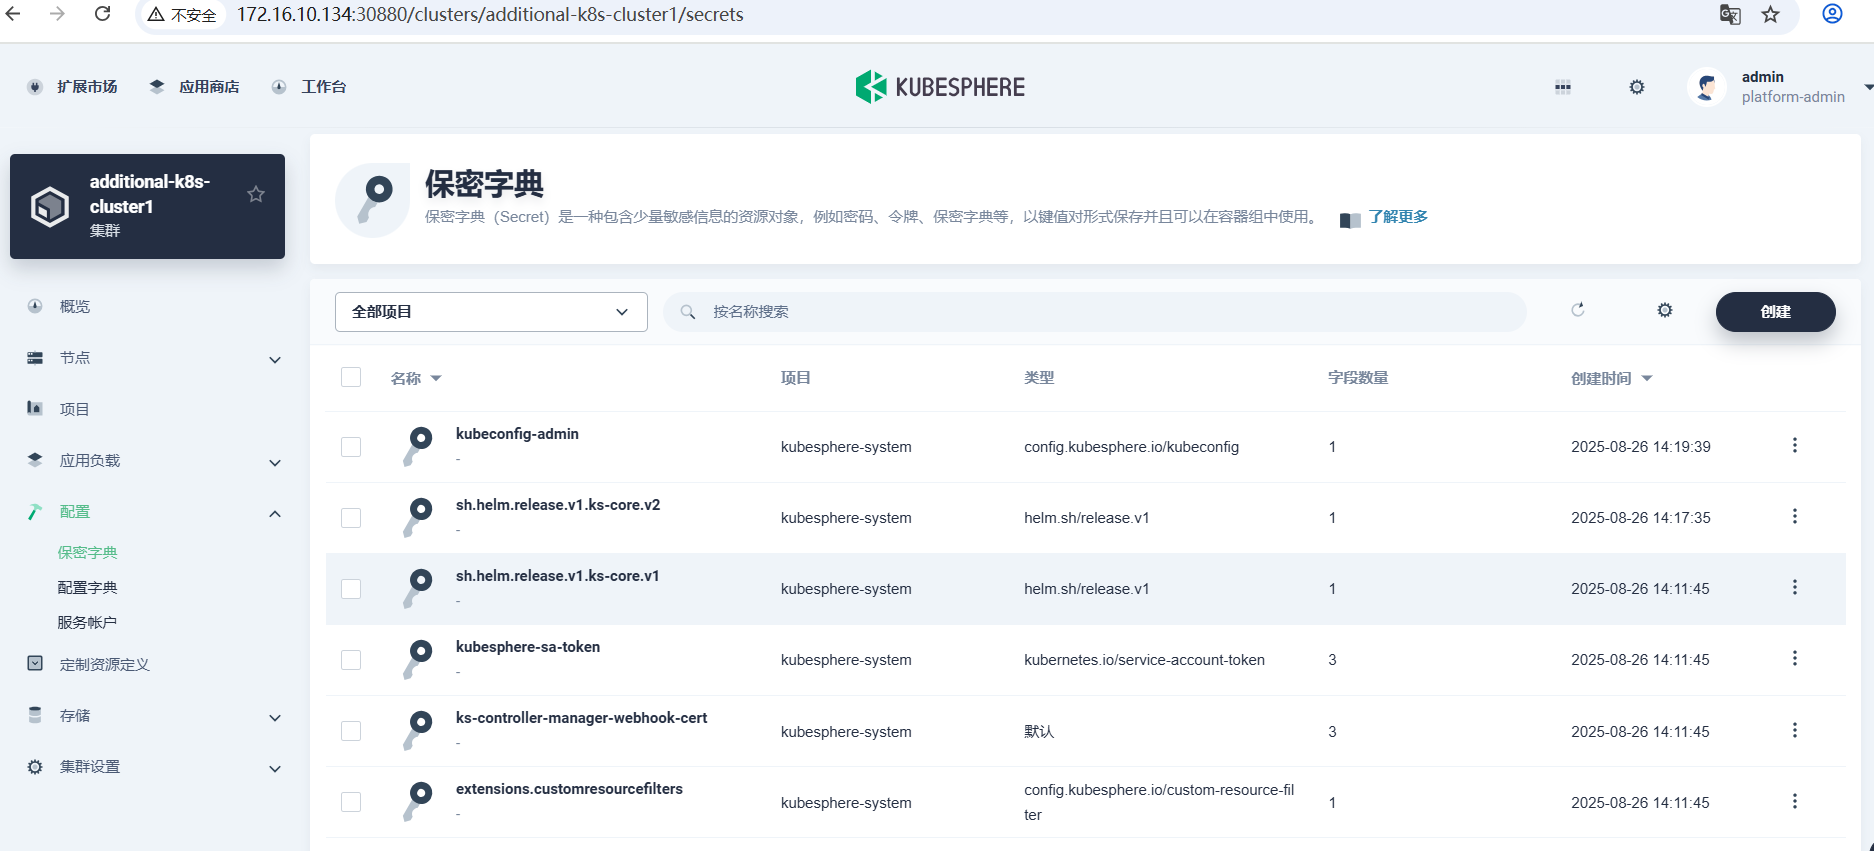Open more actions for kubesphere-sa-token
The width and height of the screenshot is (1874, 851).
(1795, 658)
